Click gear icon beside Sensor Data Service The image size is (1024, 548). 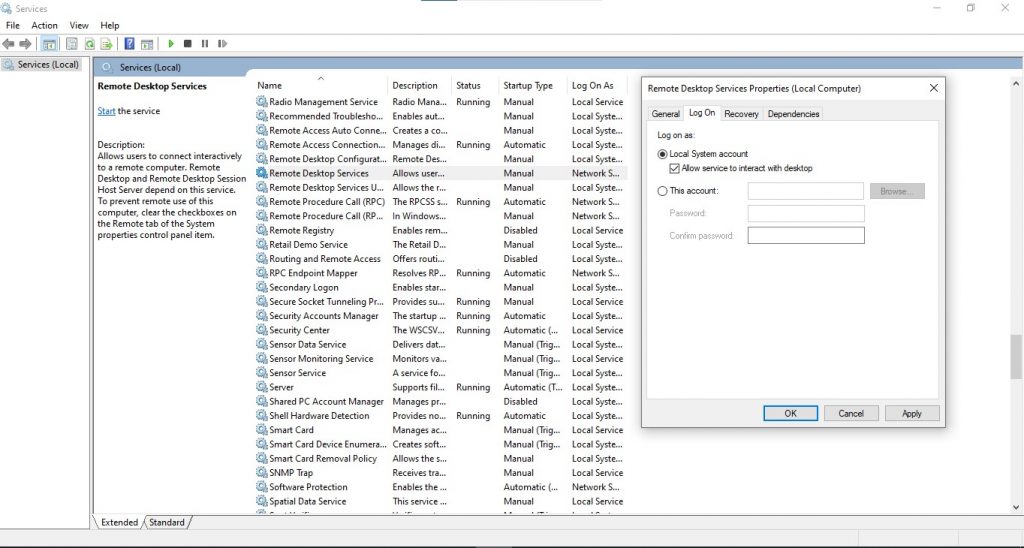click(x=262, y=344)
